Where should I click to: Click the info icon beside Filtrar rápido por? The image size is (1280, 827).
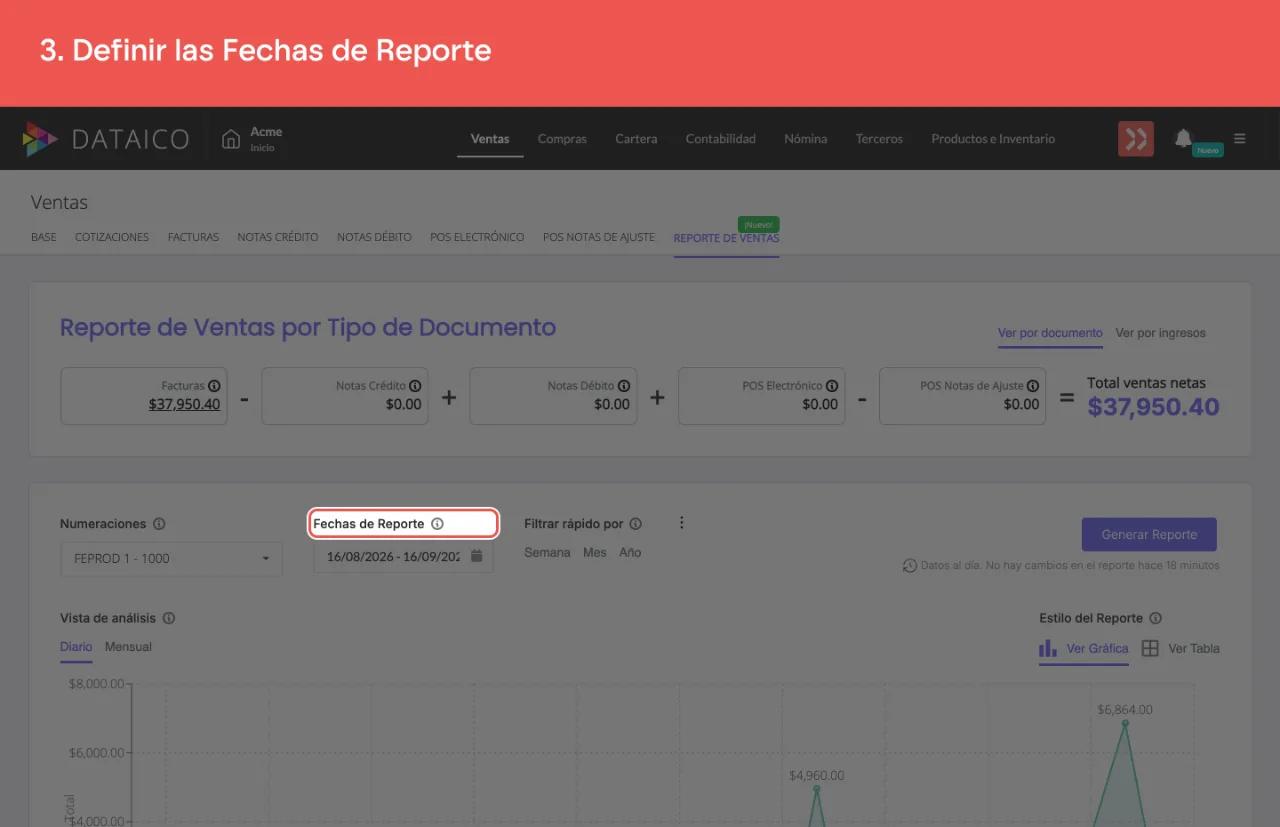[636, 524]
